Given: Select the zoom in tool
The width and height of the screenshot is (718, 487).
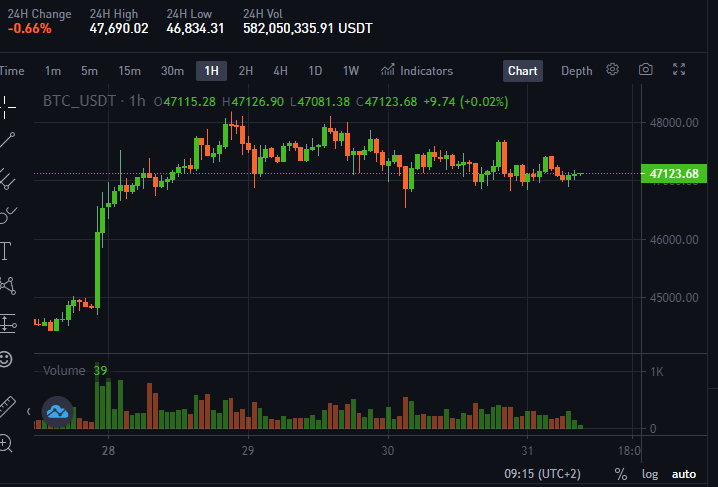Looking at the screenshot, I should click(5, 443).
